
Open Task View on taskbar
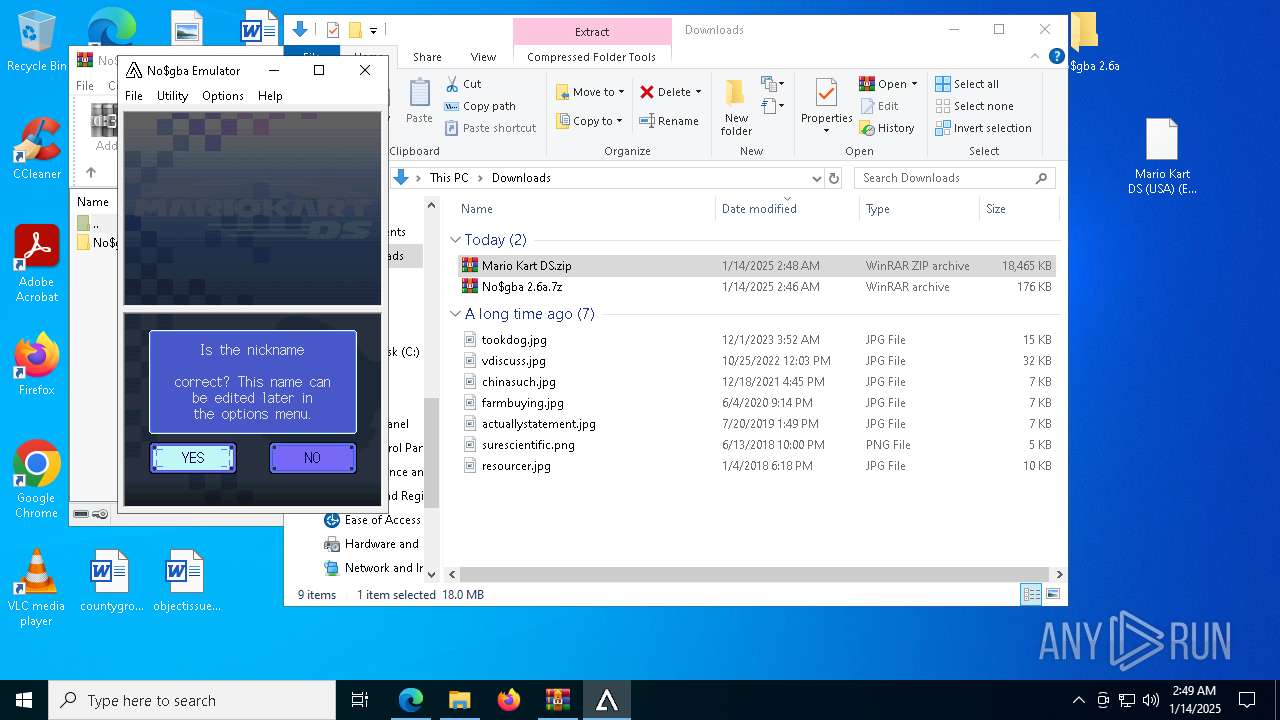360,700
